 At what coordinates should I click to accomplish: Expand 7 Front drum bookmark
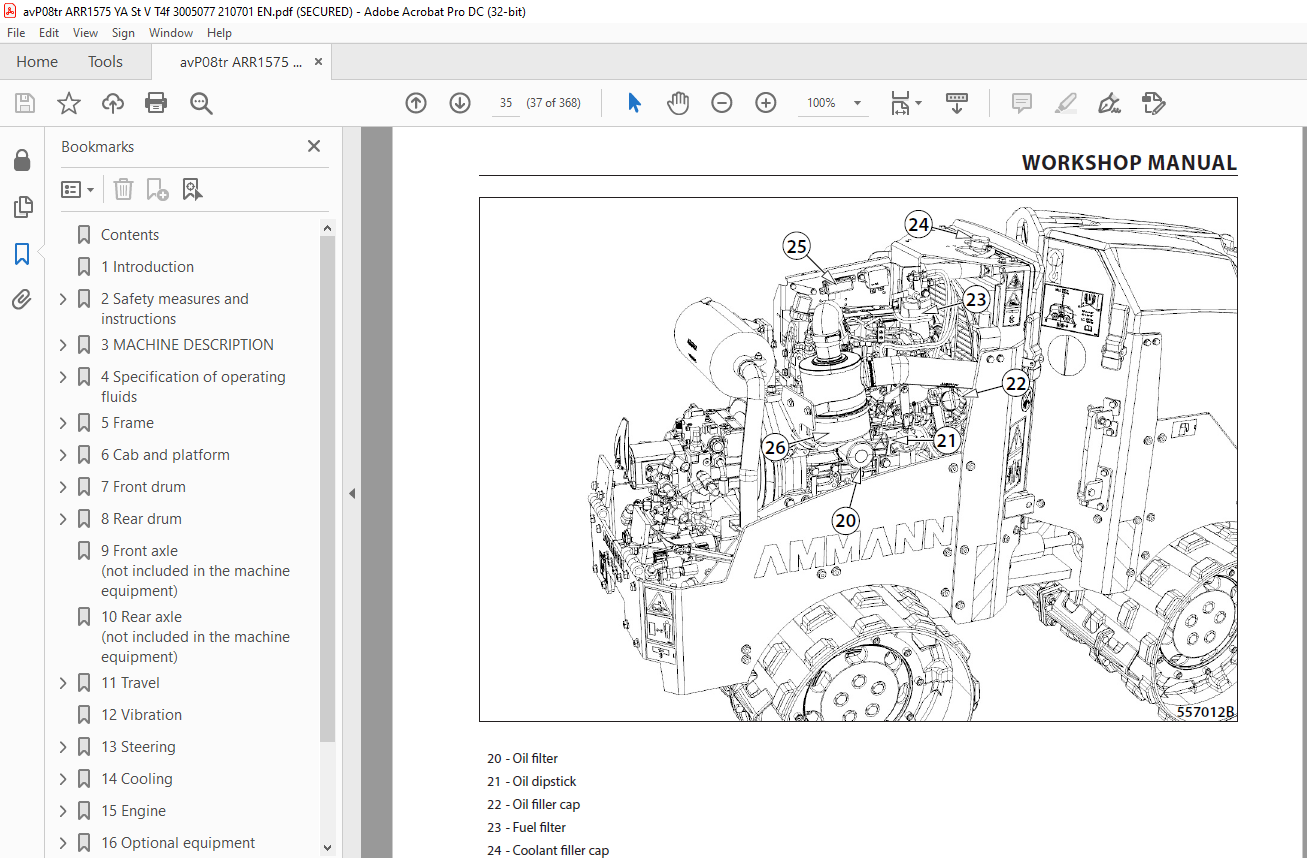pos(63,487)
